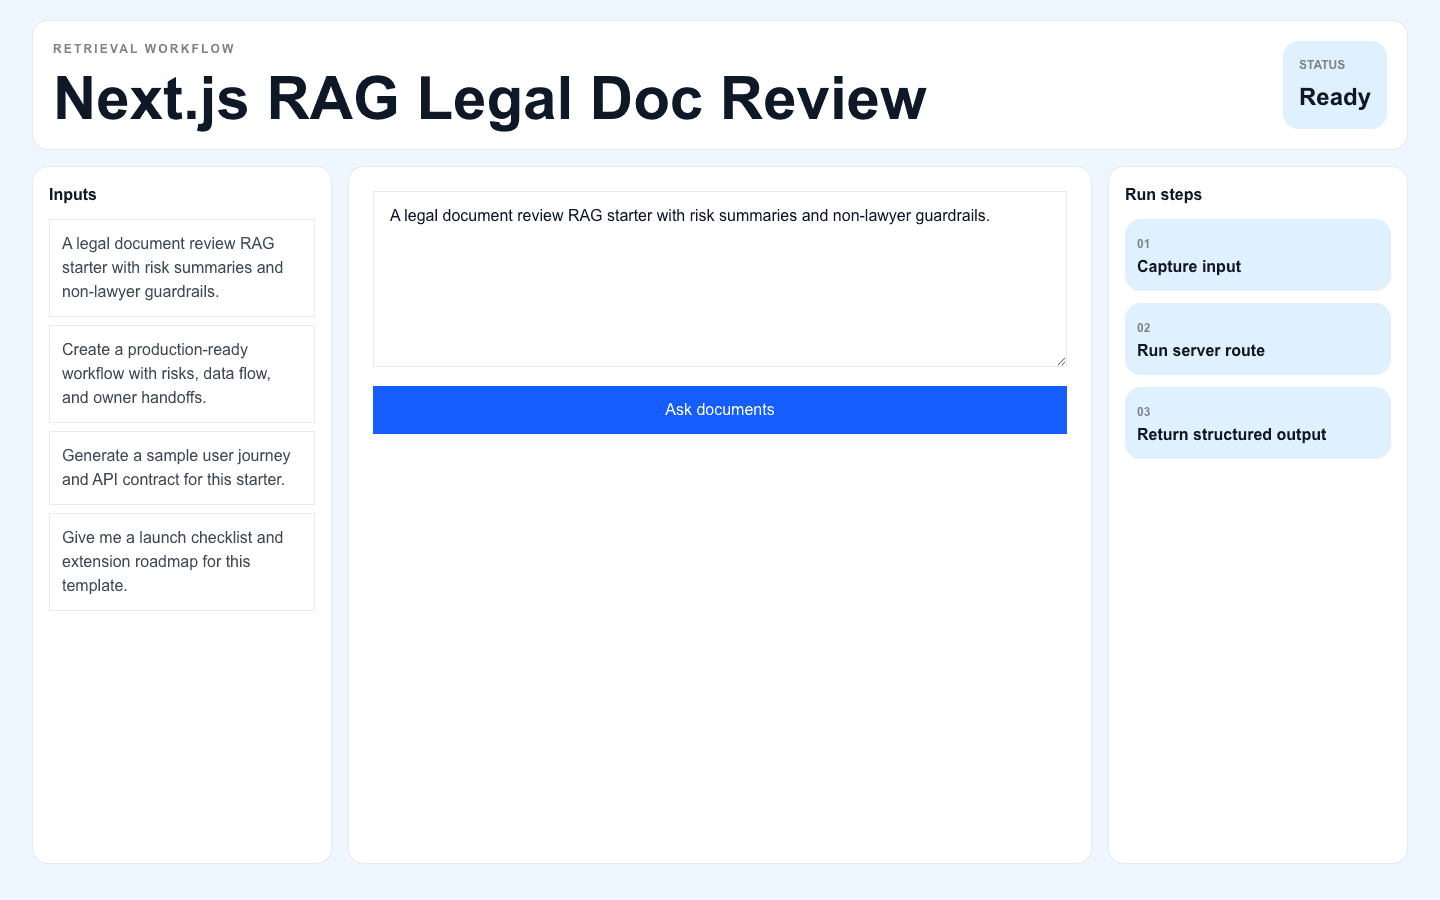Viewport: 1440px width, 900px height.
Task: Click the RETRIEVAL WORKFLOW label
Action: (x=144, y=48)
